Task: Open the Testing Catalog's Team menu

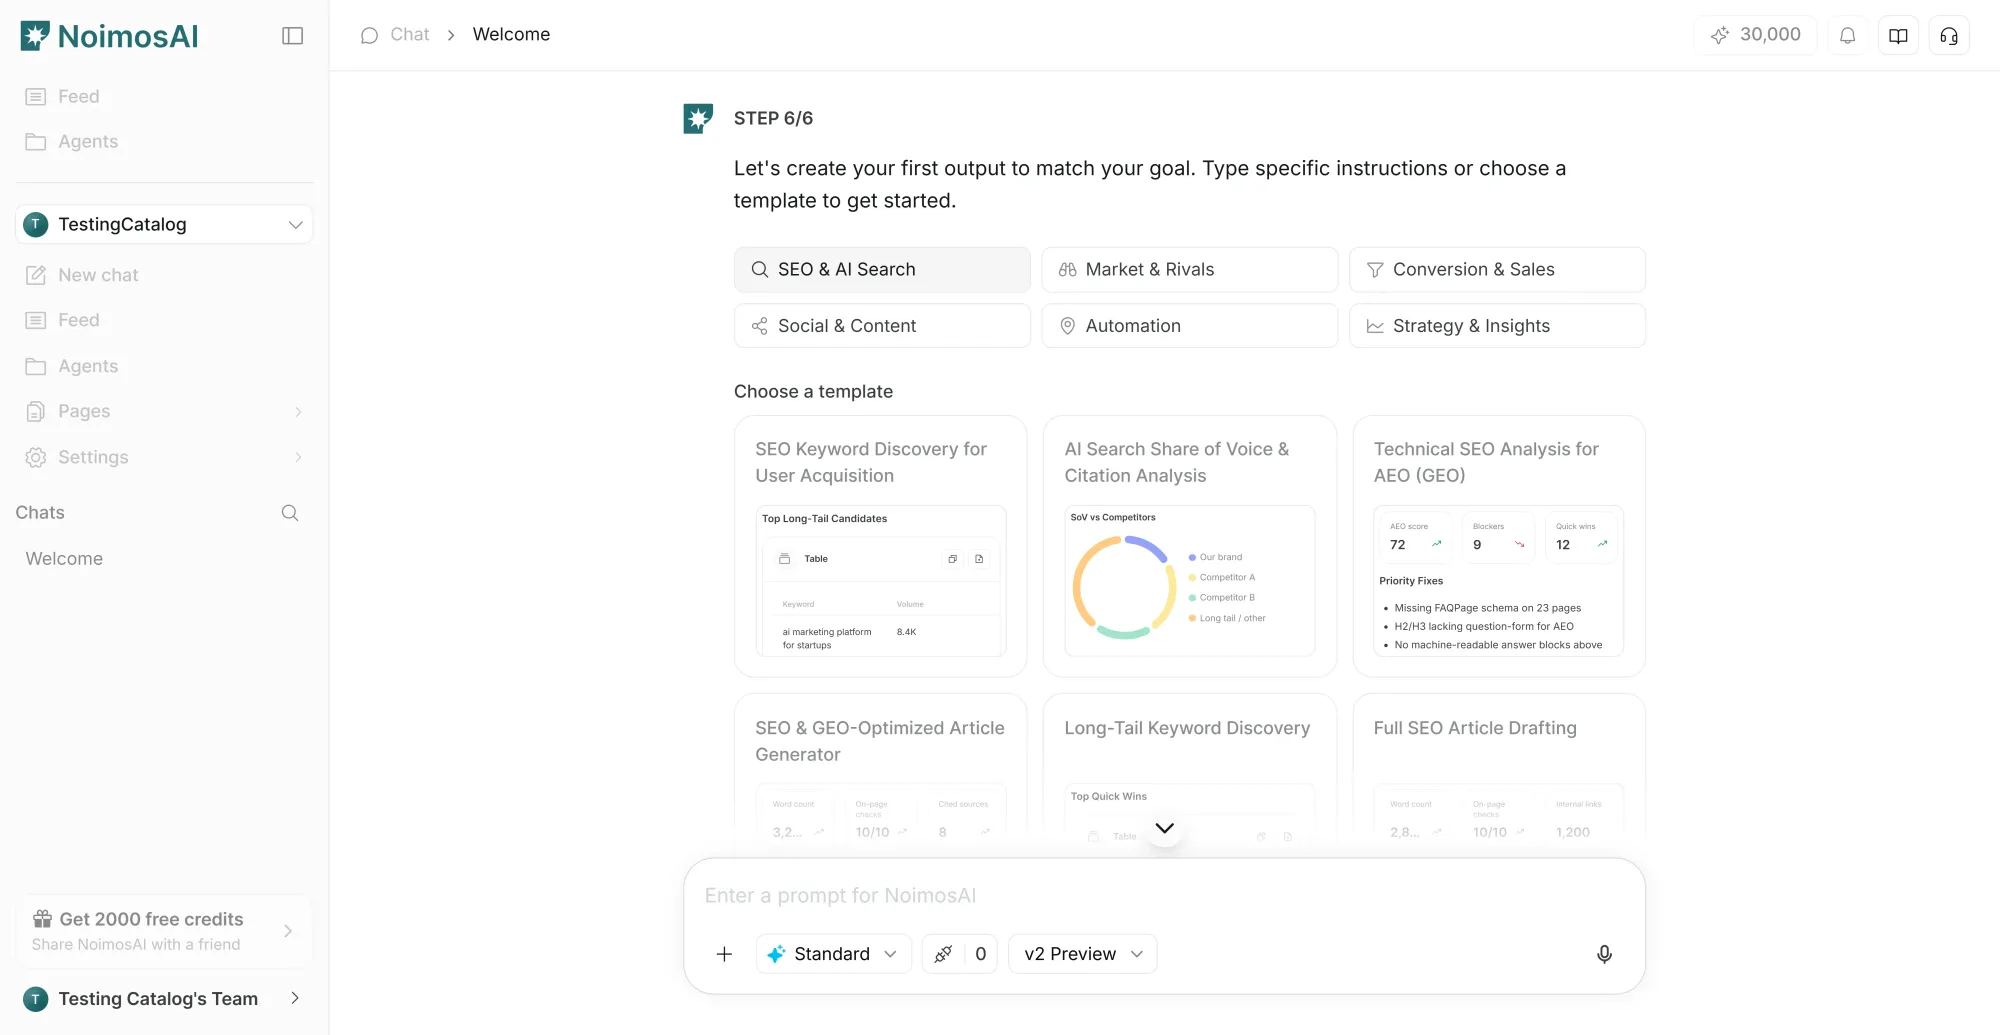Action: coord(164,998)
